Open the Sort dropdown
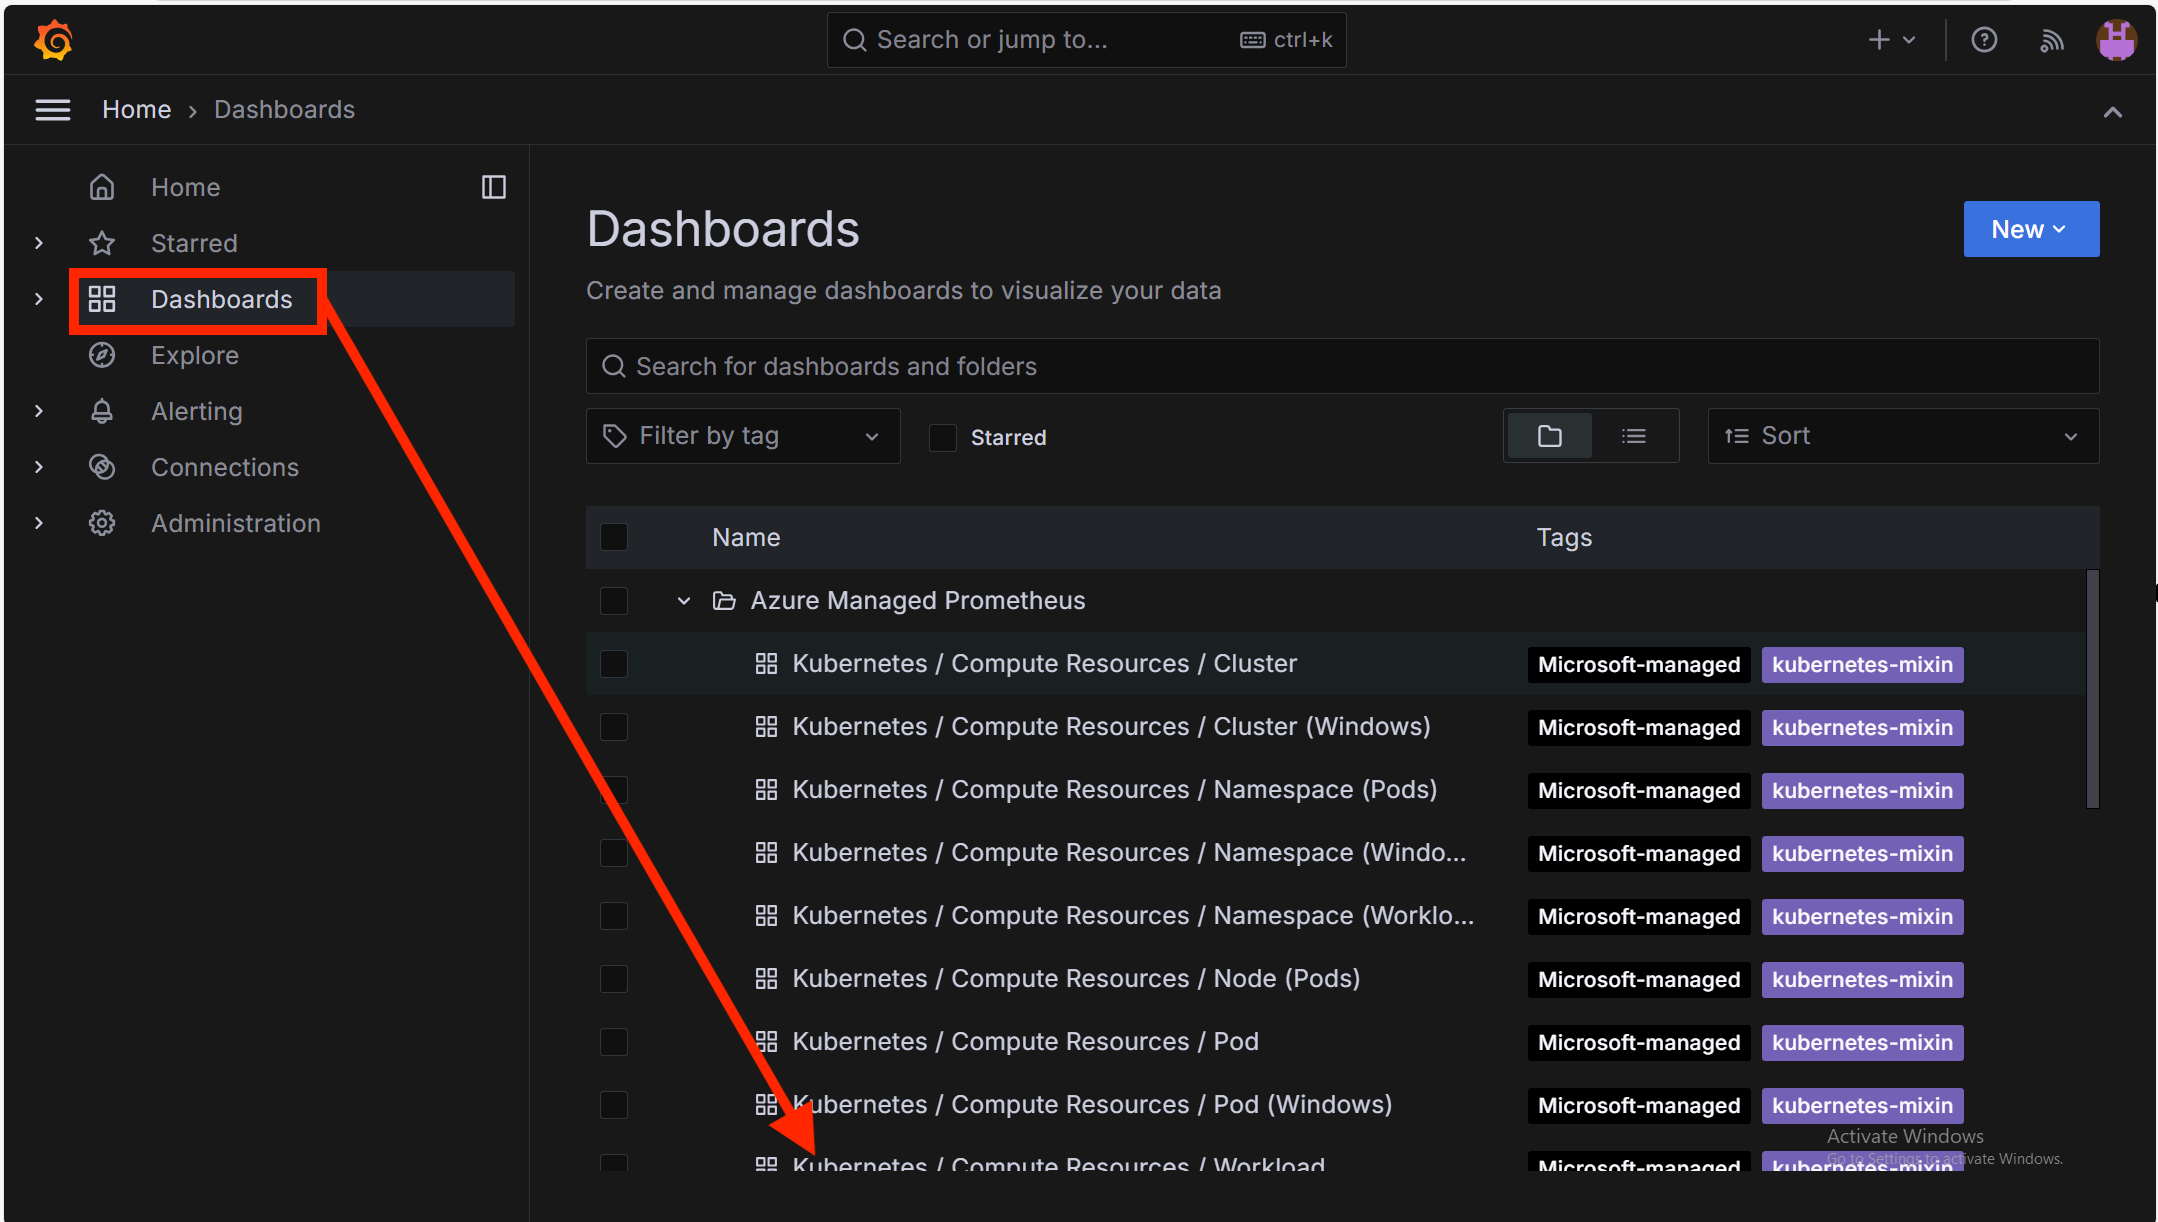2158x1222 pixels. coord(1903,436)
